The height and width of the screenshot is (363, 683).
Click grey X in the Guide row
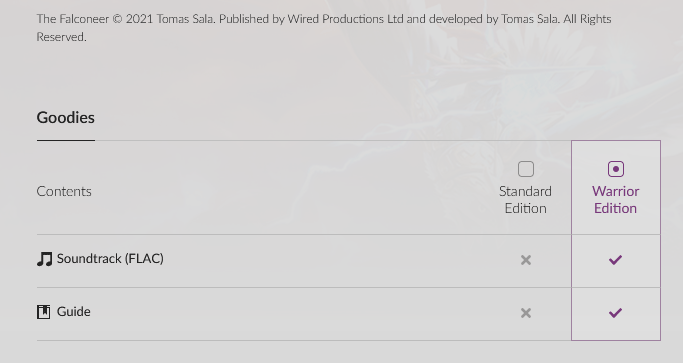point(526,313)
